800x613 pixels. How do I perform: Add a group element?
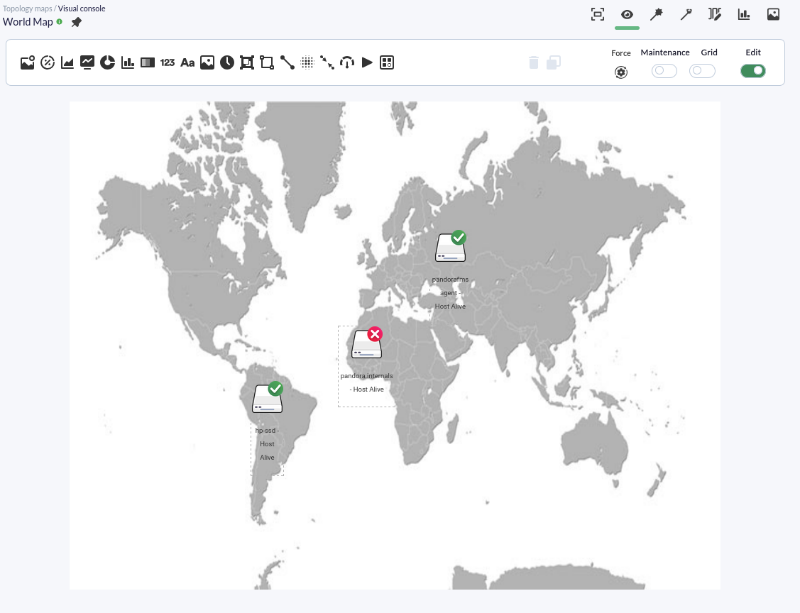247,63
